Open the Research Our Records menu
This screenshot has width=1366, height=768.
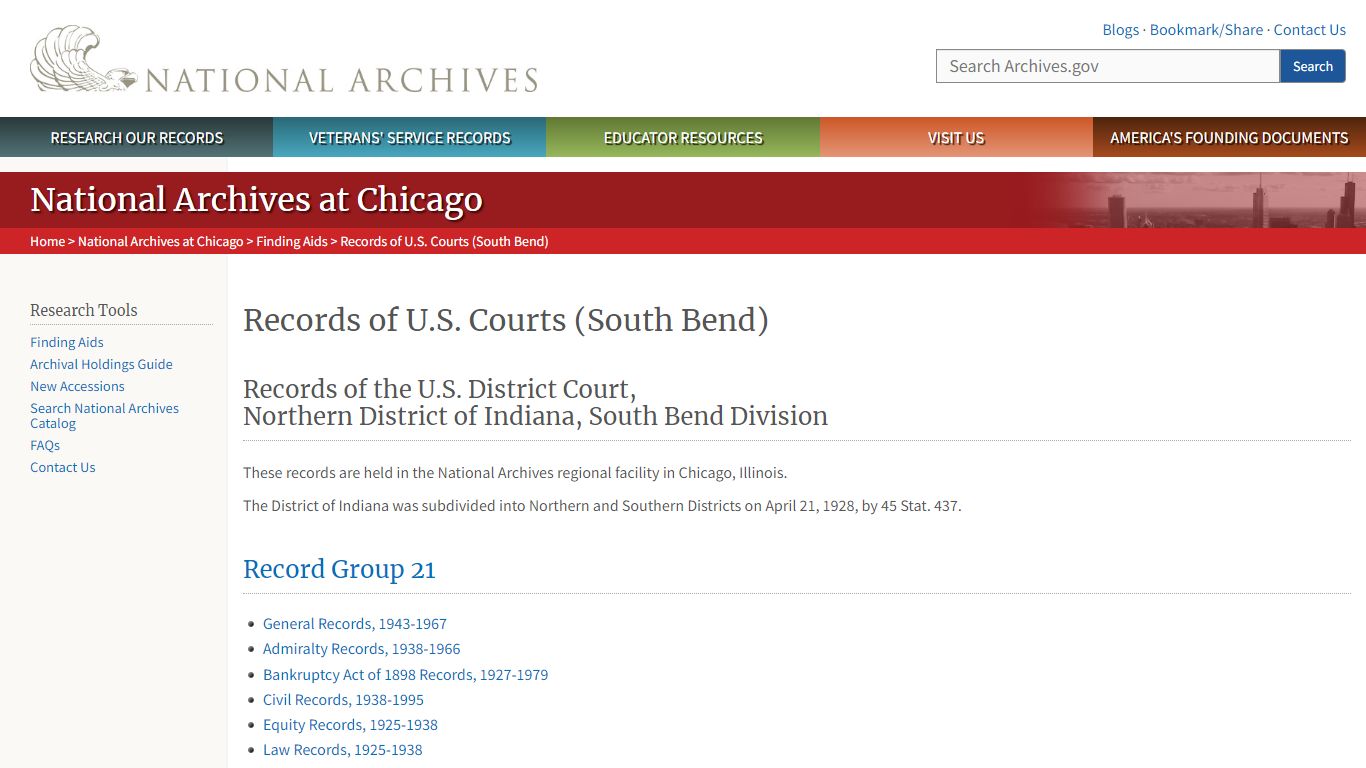click(137, 138)
